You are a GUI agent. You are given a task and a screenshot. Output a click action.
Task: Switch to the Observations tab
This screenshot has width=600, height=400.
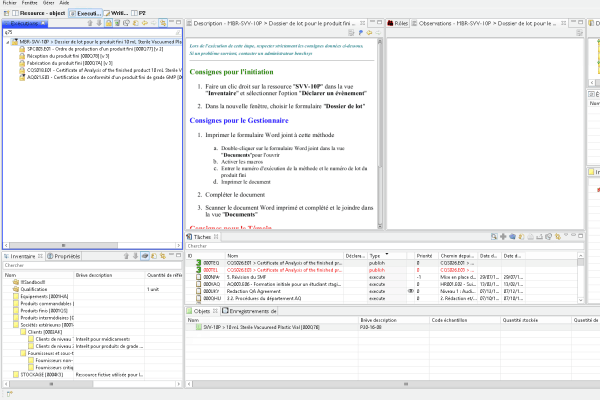pyautogui.click(x=487, y=23)
